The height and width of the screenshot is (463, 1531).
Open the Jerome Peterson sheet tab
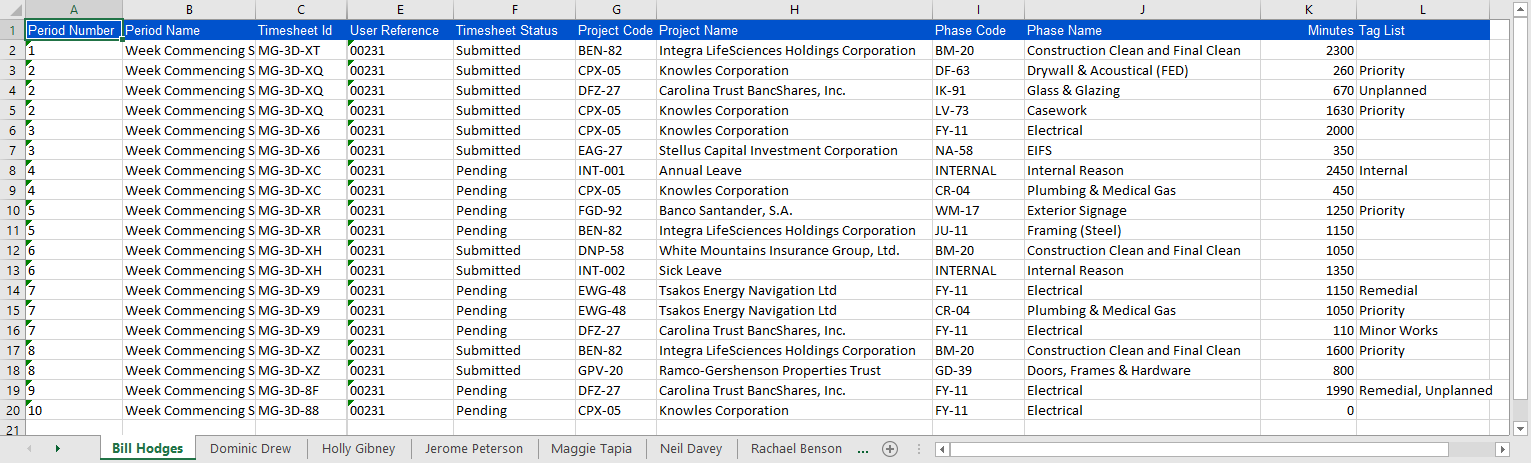point(474,449)
